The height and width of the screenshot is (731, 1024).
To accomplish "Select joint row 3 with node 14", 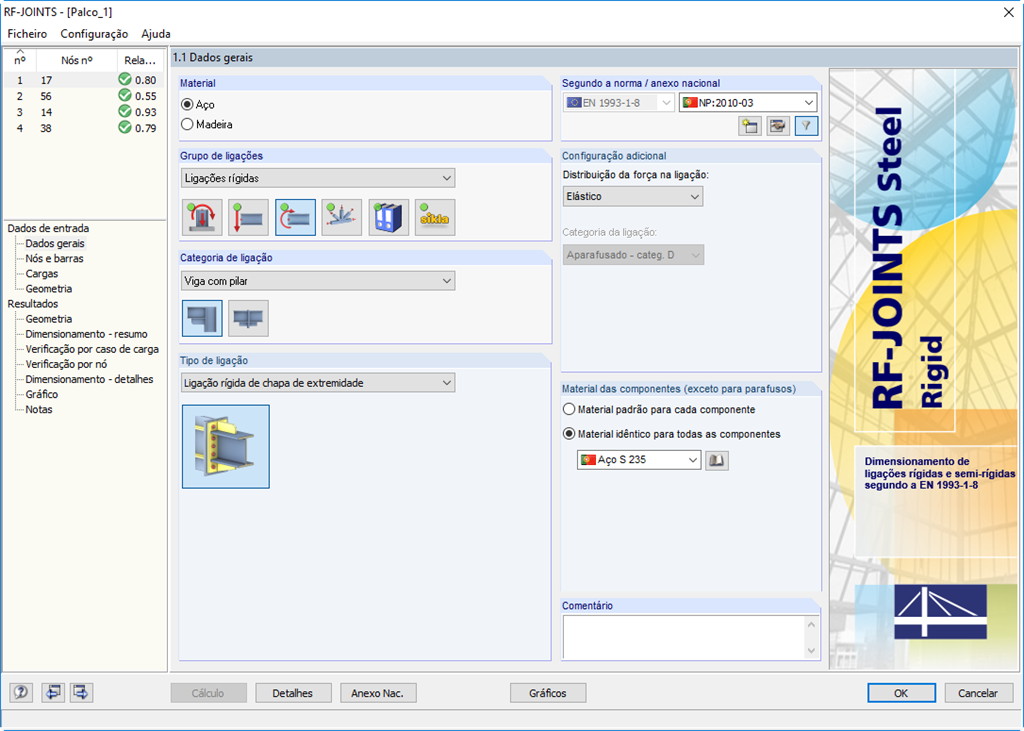I will pos(84,112).
